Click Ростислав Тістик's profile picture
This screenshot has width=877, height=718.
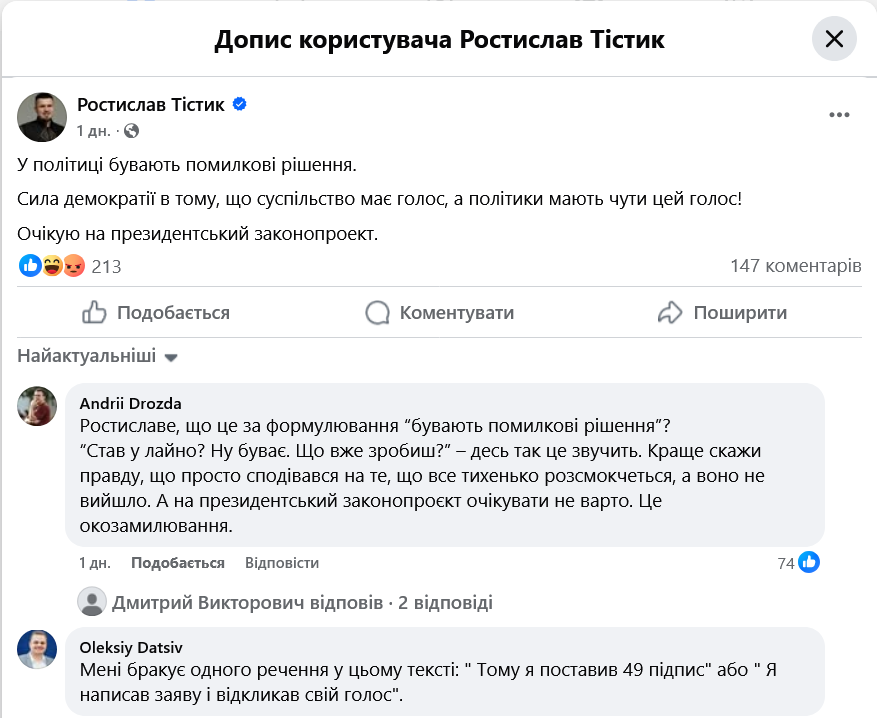39,117
